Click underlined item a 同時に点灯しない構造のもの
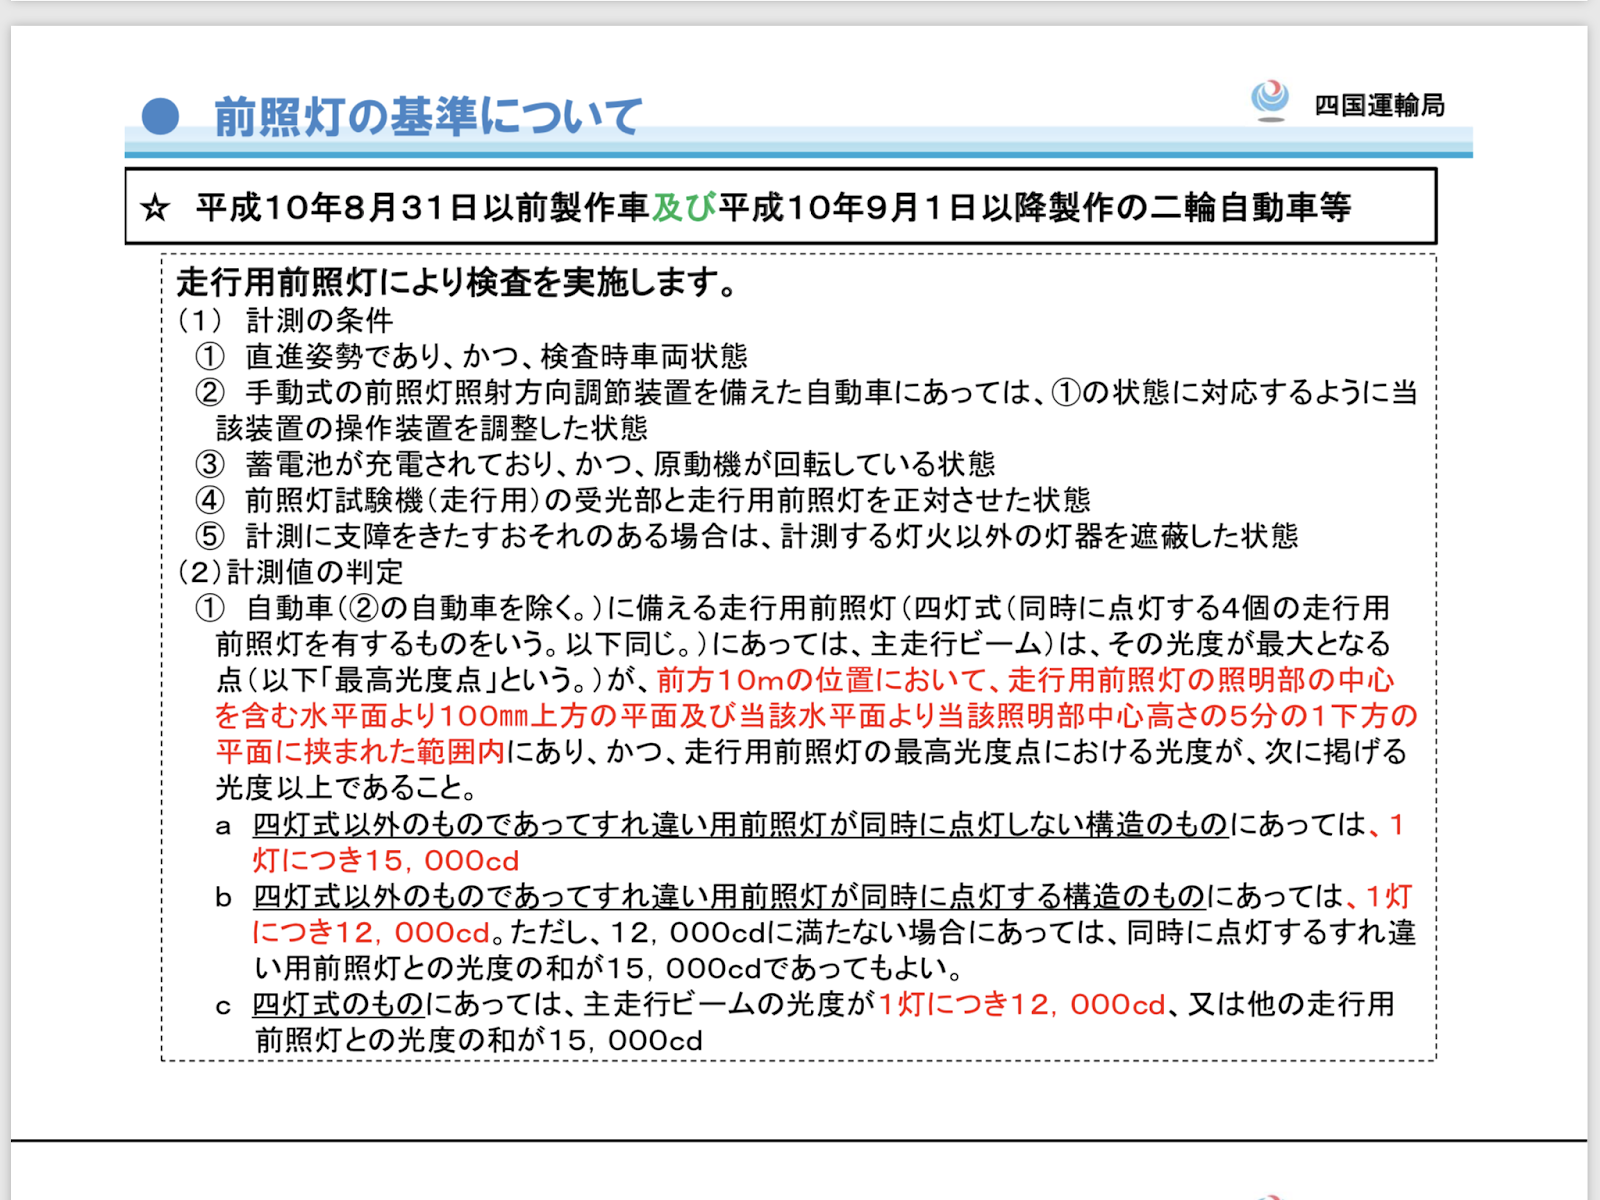The height and width of the screenshot is (1200, 1600). pyautogui.click(x=740, y=825)
